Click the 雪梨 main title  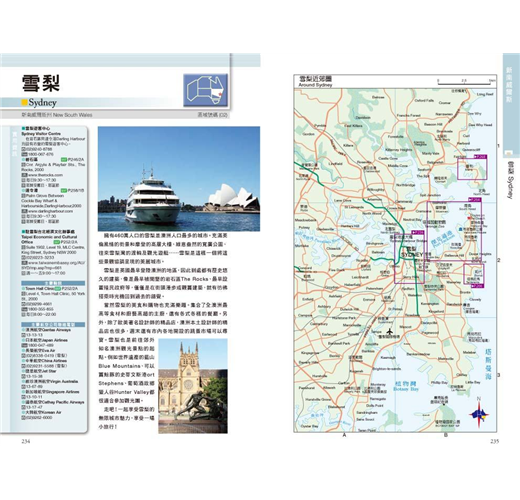41,83
